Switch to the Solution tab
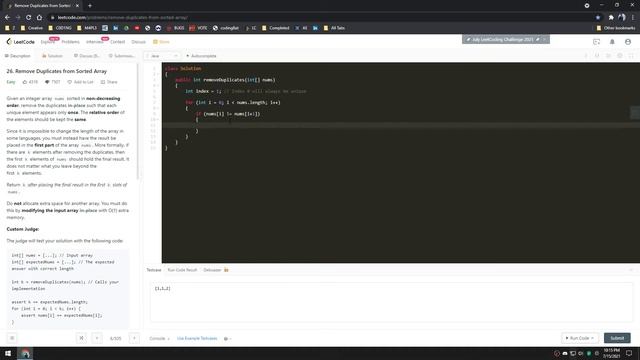The height and width of the screenshot is (360, 640). coord(52,56)
